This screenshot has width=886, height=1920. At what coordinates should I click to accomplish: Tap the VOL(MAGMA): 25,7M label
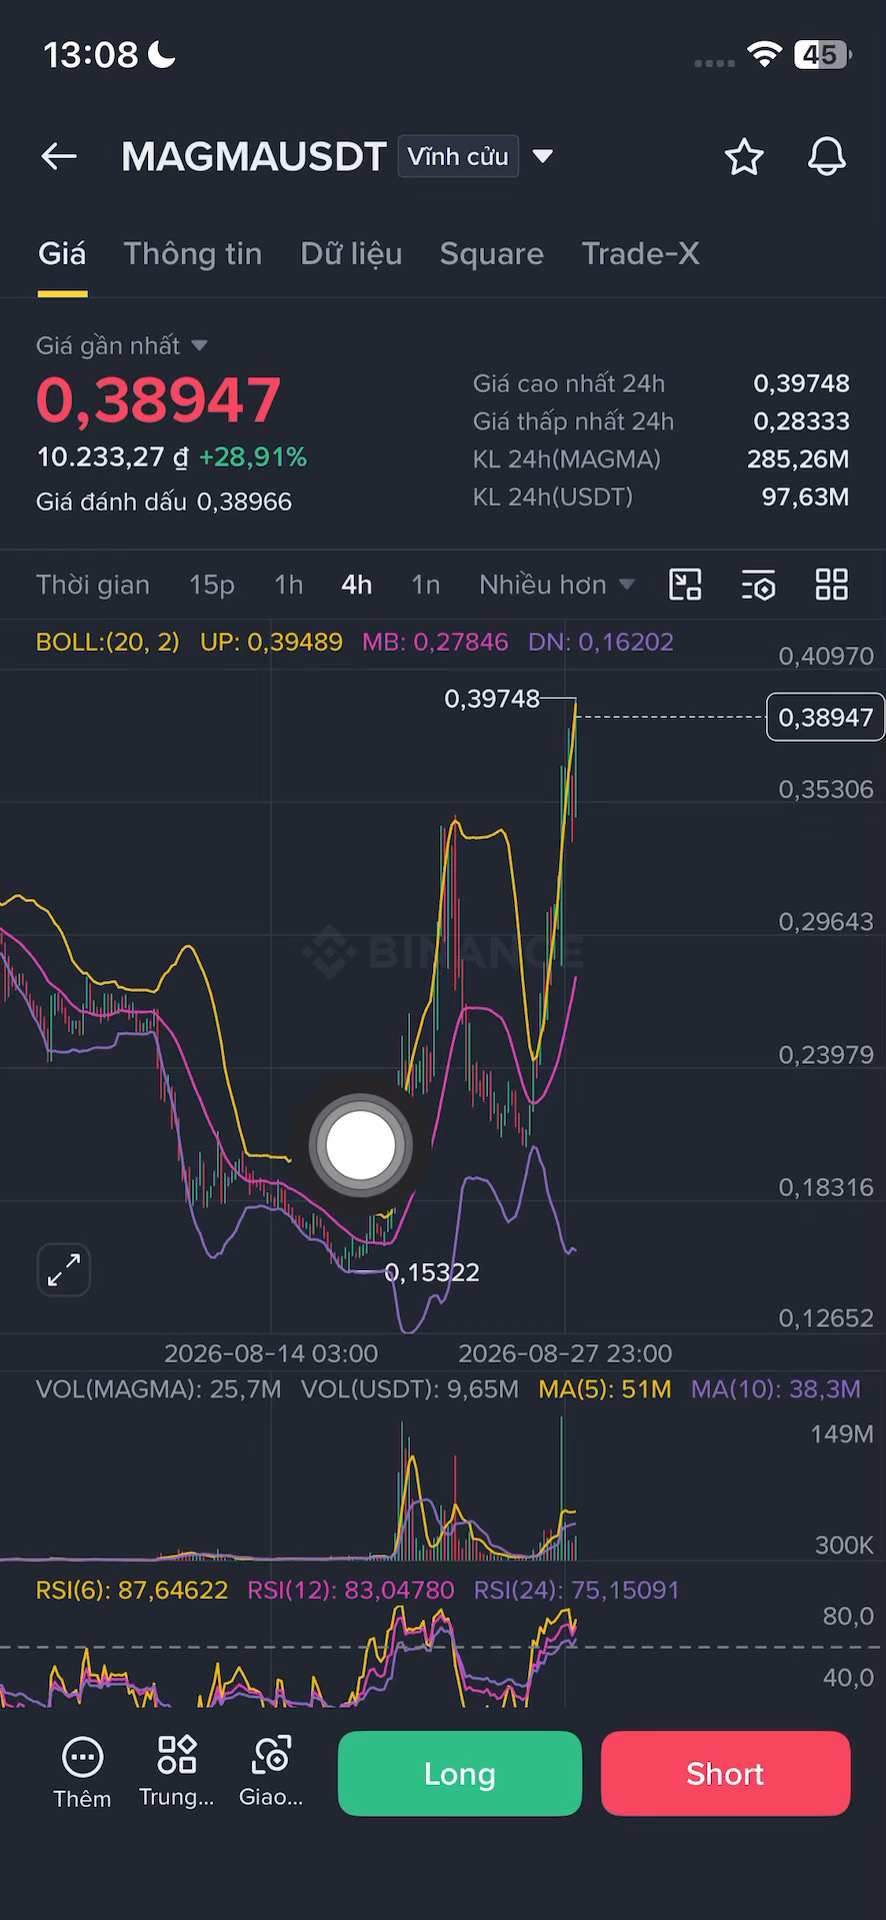click(x=158, y=1388)
